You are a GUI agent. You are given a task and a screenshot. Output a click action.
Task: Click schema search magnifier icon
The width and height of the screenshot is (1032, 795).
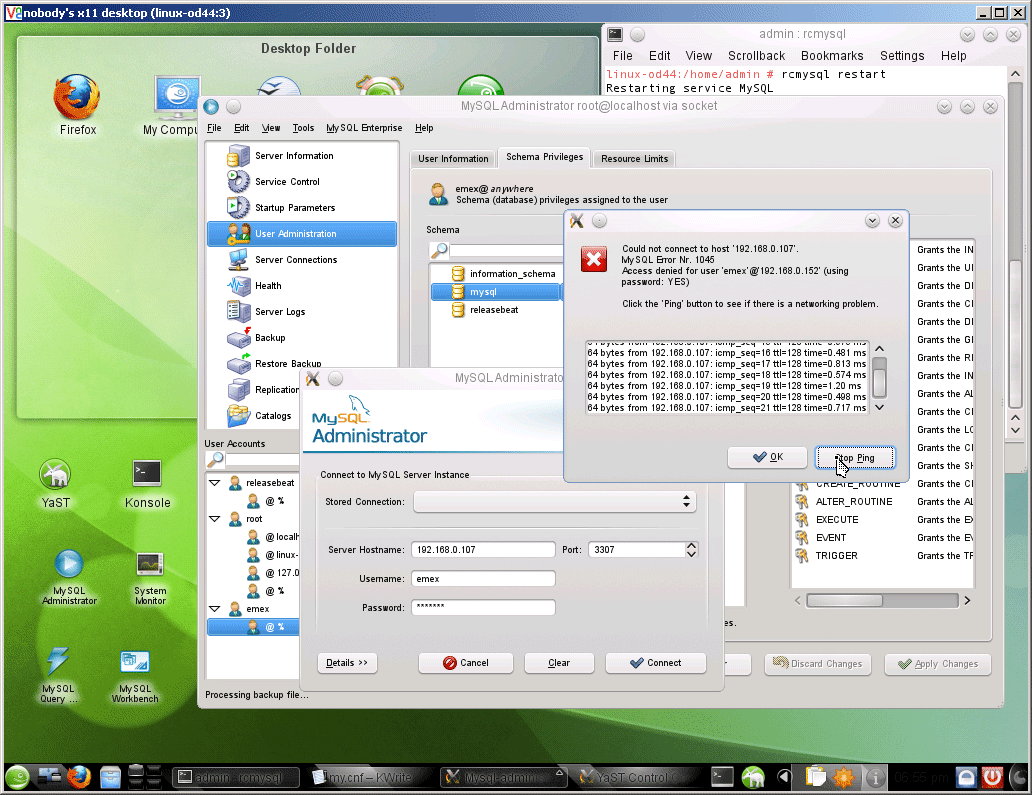coord(439,250)
